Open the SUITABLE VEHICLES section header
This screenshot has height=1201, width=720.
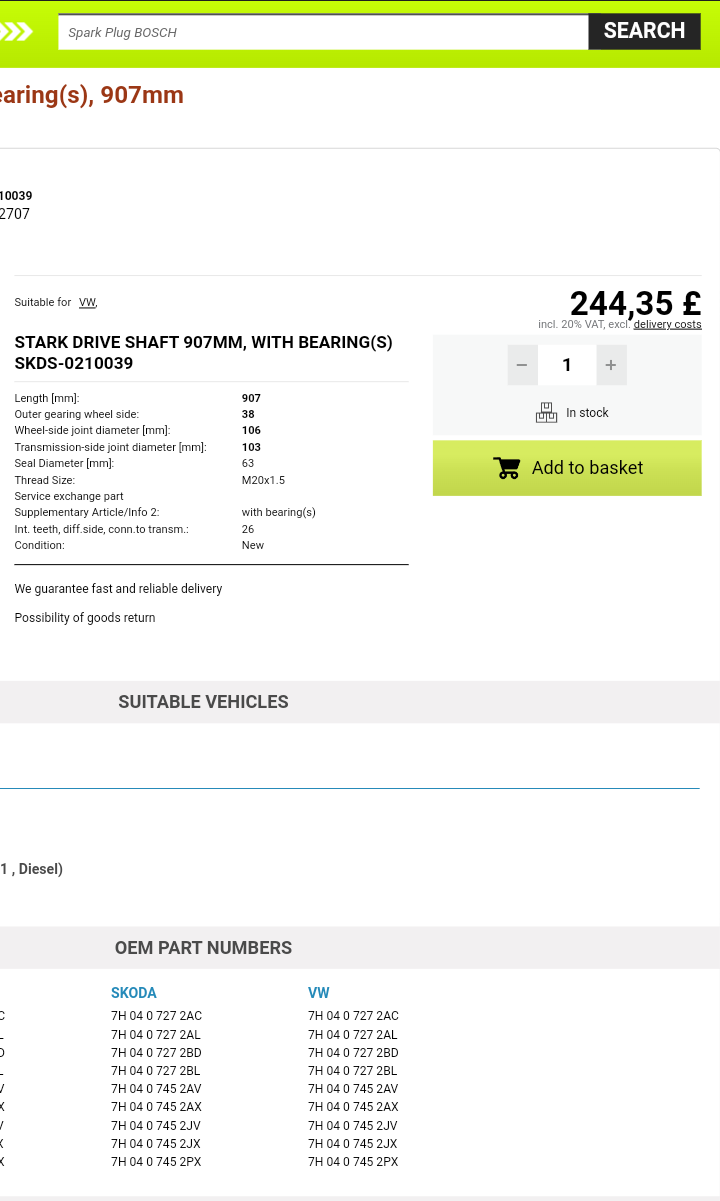pos(203,702)
